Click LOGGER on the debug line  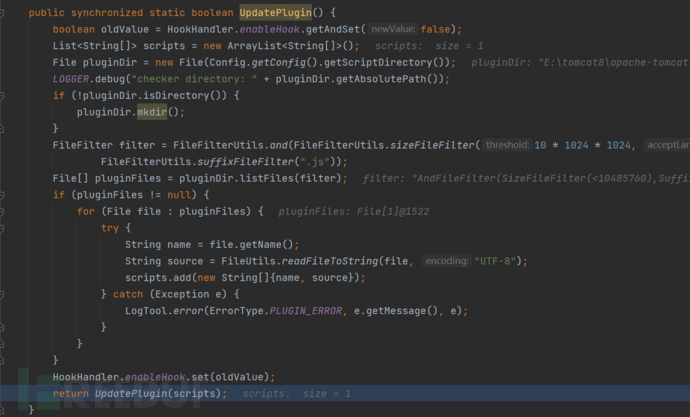coord(70,79)
